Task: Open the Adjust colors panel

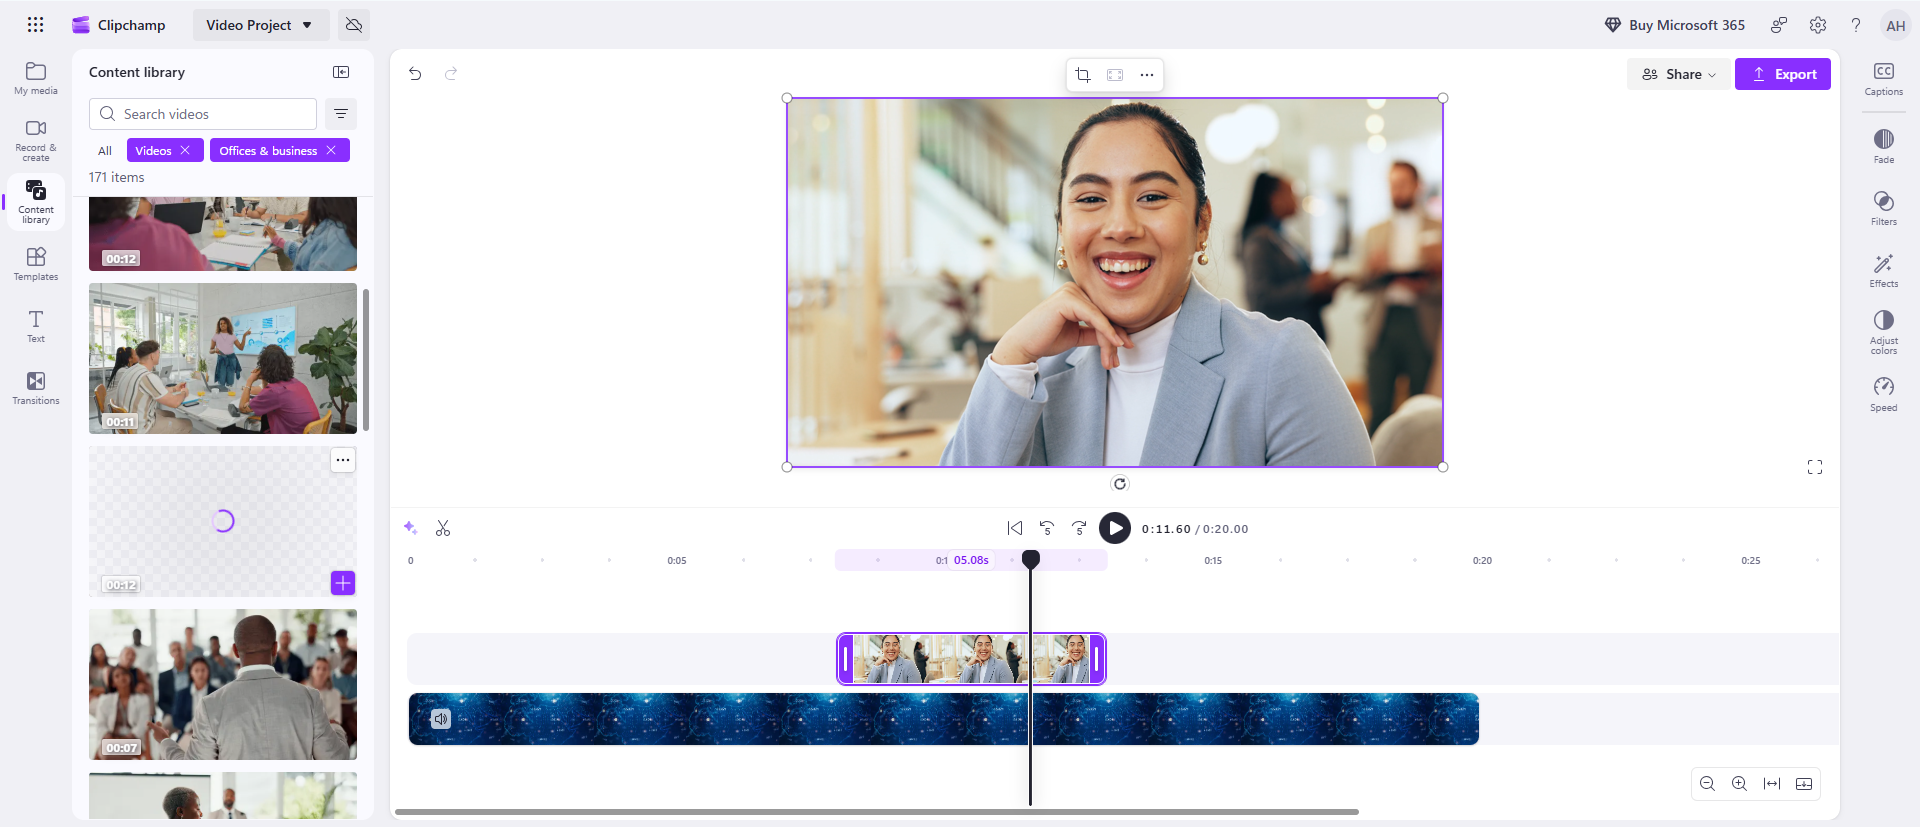Action: click(1884, 331)
